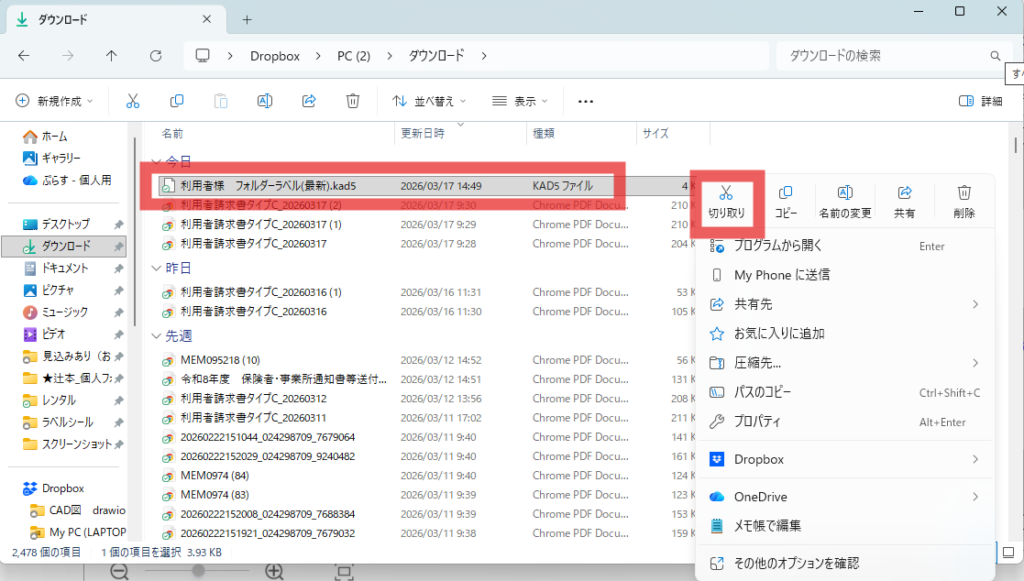This screenshot has width=1024, height=581.
Task: Select プロパティ from the context menu
Action: tap(757, 422)
